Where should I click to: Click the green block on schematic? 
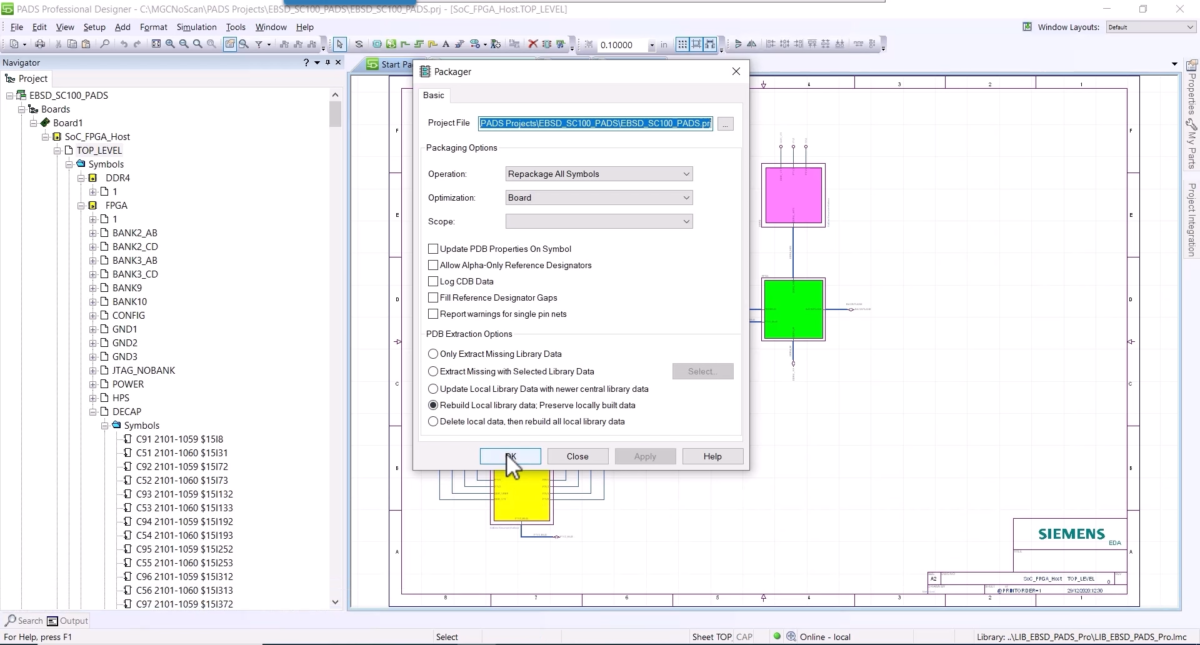[794, 310]
